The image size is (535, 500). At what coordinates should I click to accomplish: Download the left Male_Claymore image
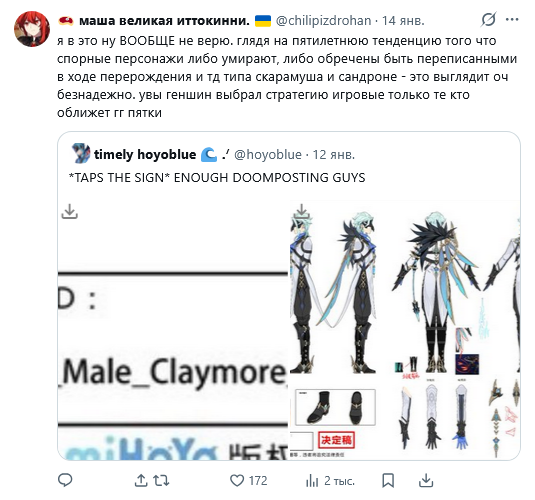click(x=70, y=211)
